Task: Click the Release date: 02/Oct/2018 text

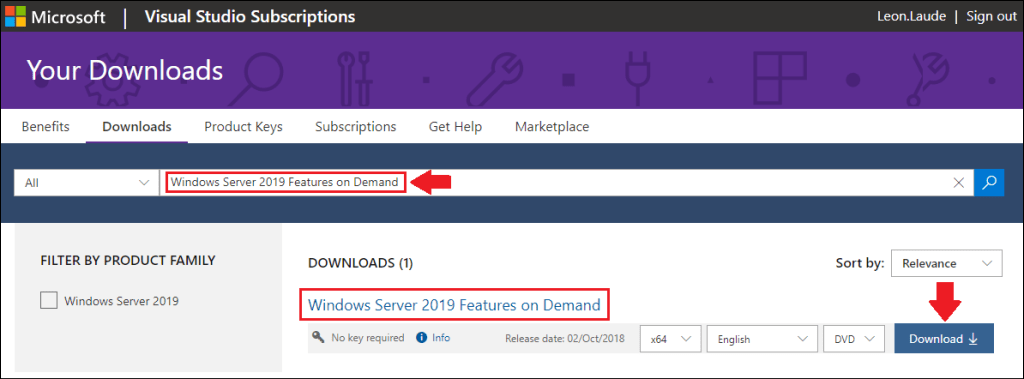Action: [x=565, y=338]
